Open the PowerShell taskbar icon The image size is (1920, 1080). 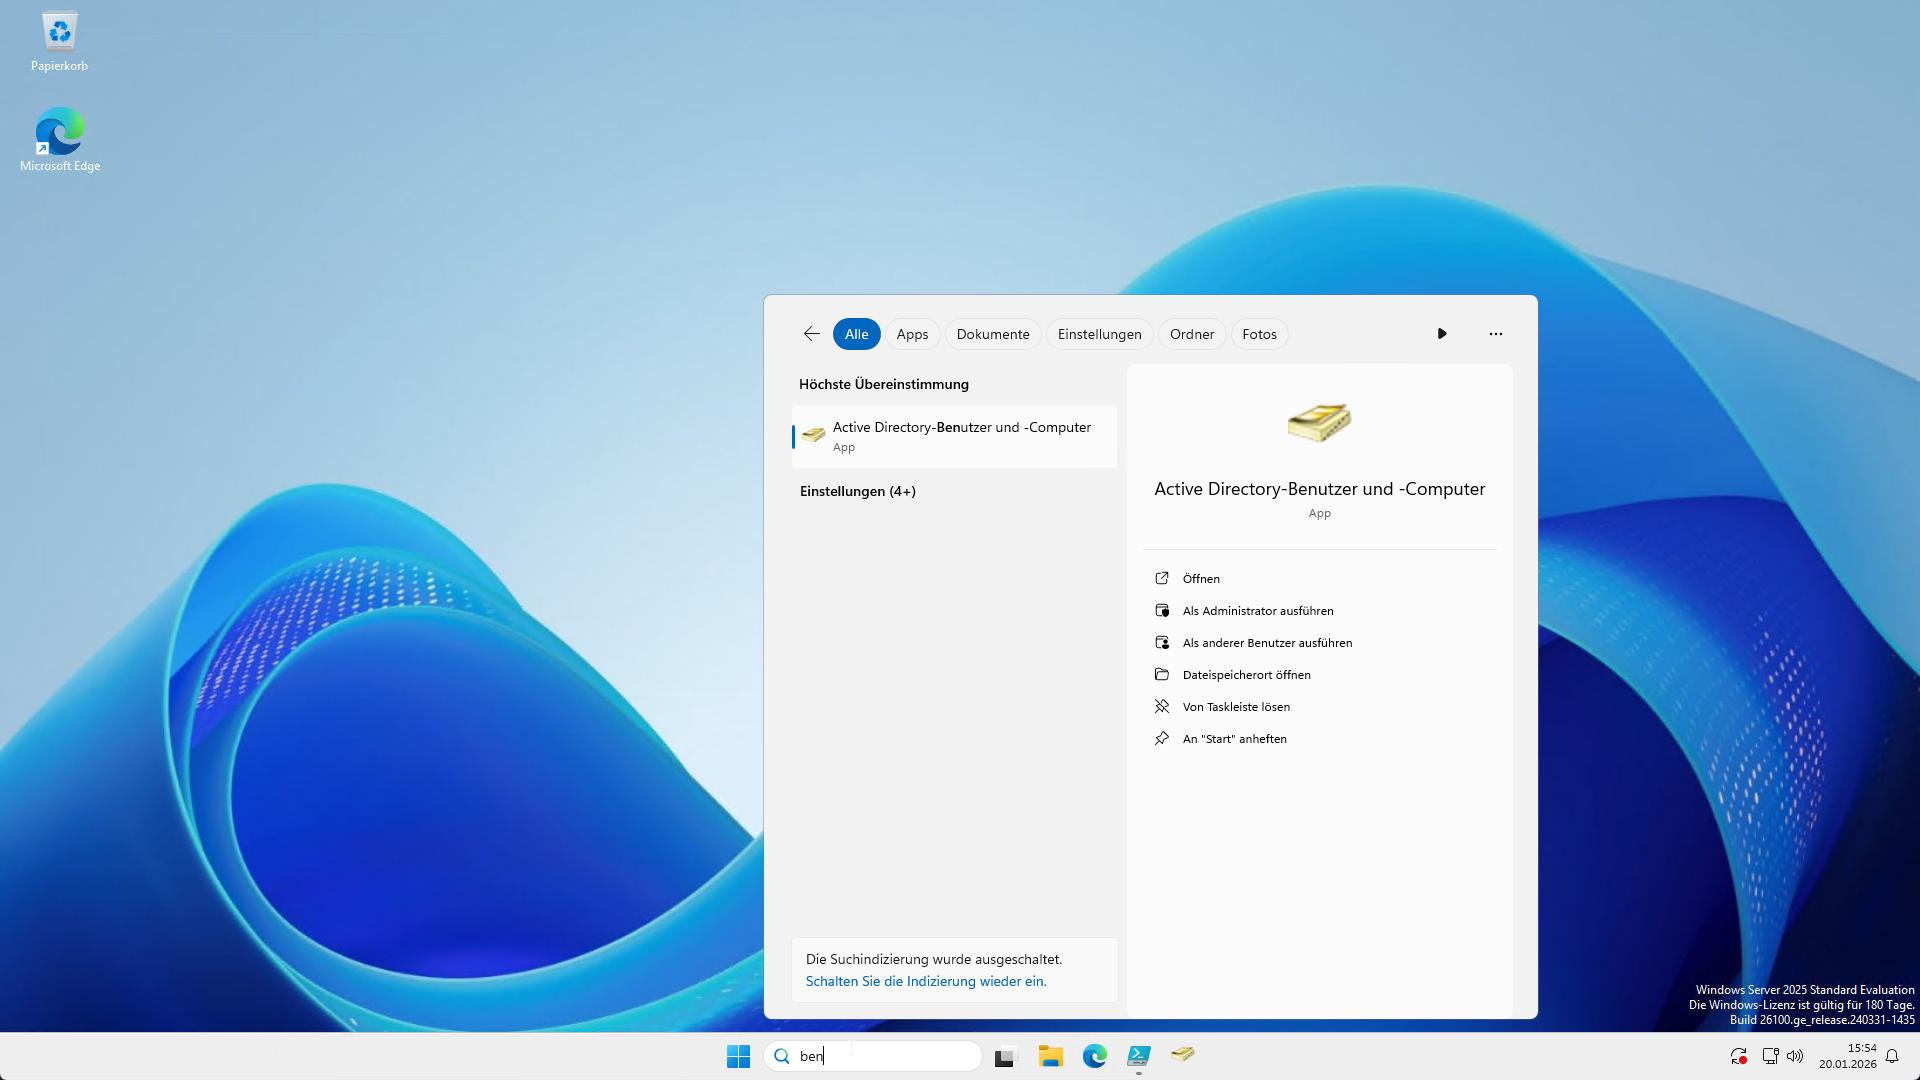1139,1056
